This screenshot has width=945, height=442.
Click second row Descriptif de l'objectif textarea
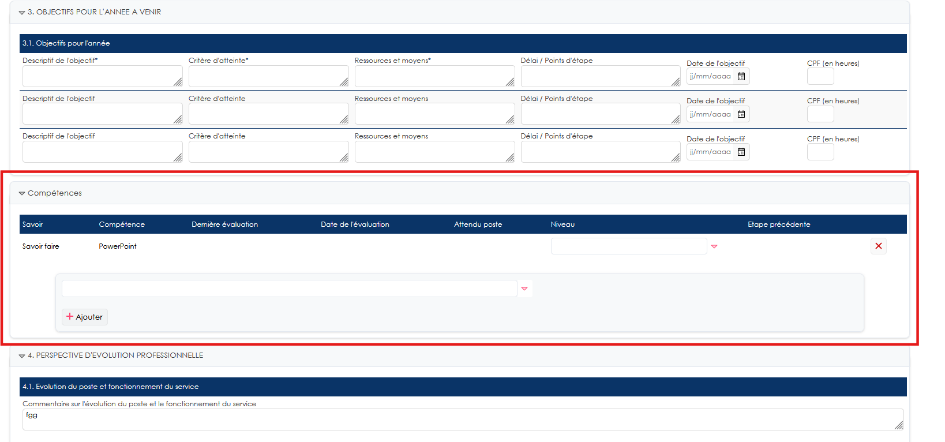click(102, 114)
